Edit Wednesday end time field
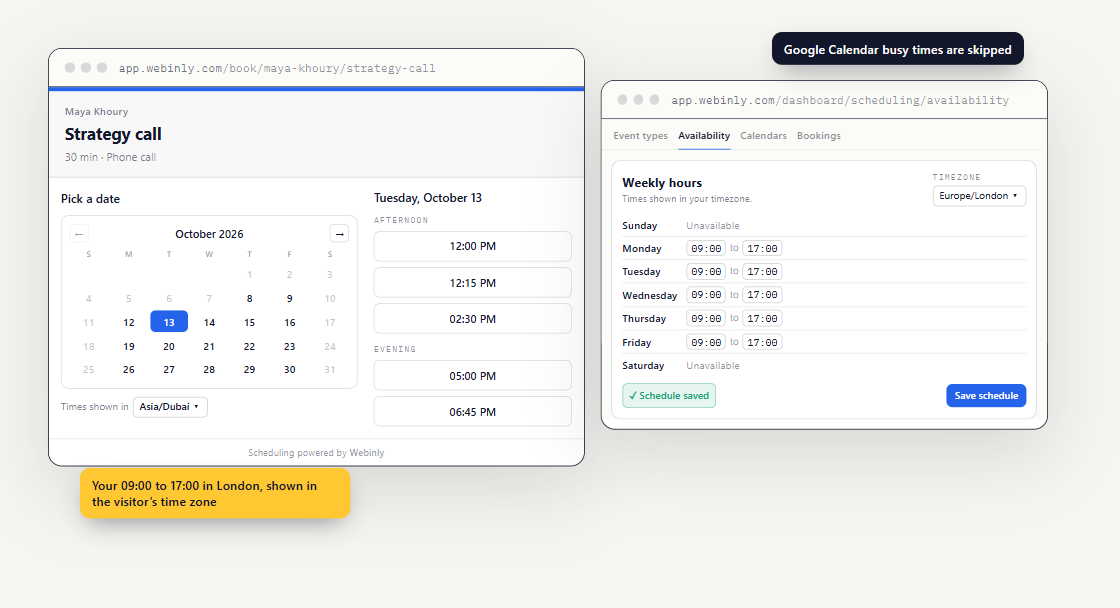 pos(762,295)
